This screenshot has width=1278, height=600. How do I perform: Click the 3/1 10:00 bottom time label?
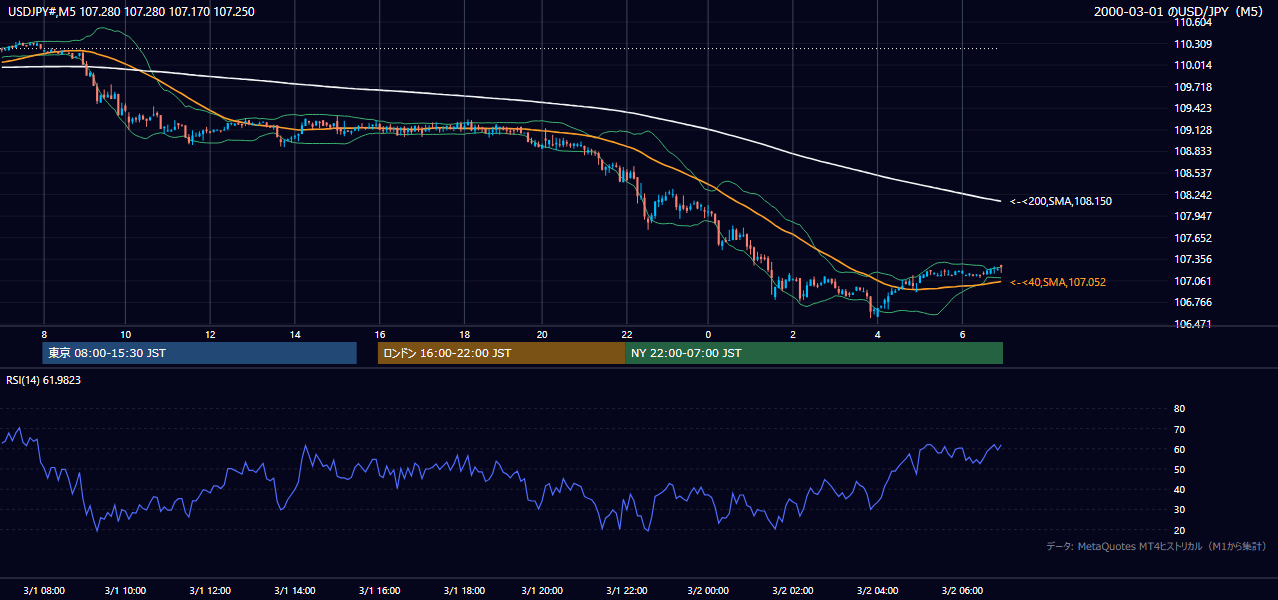coord(127,591)
